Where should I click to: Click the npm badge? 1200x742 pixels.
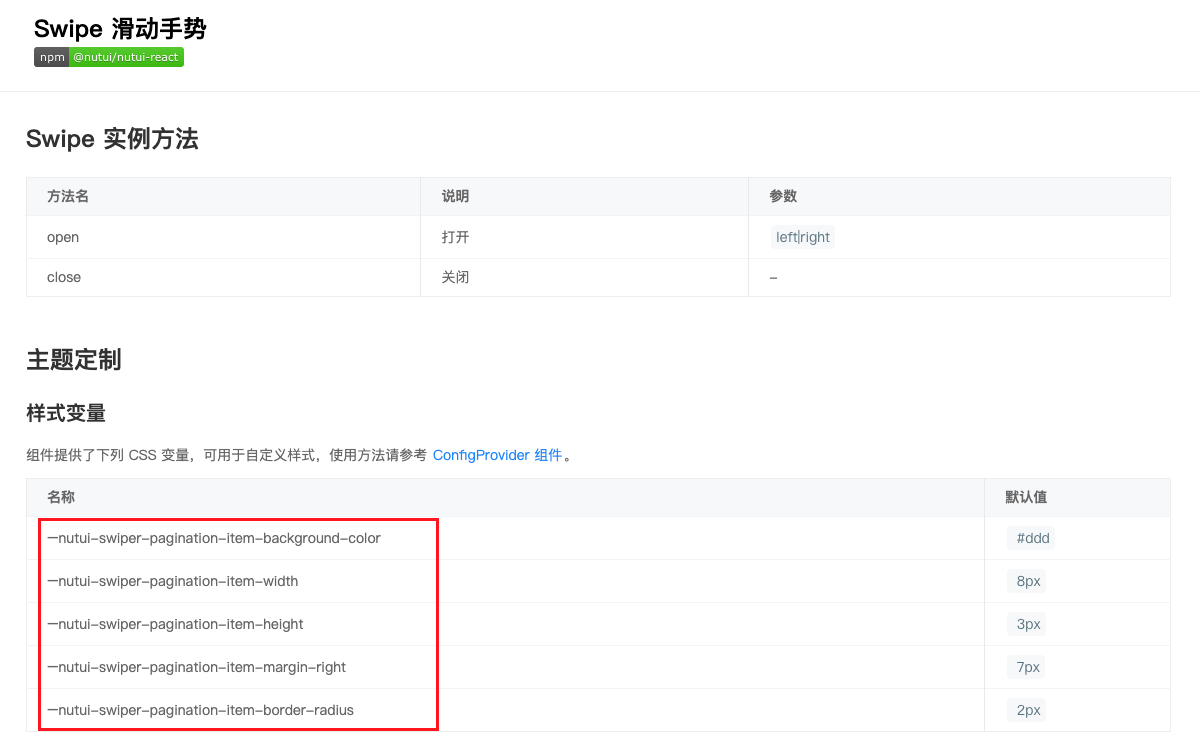point(51,57)
